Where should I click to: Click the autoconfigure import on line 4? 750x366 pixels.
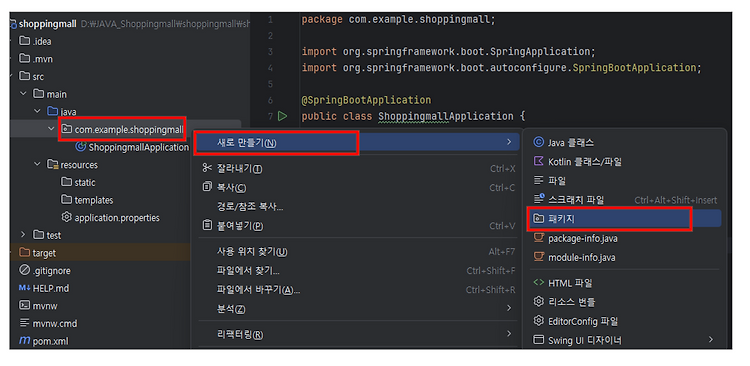click(501, 68)
